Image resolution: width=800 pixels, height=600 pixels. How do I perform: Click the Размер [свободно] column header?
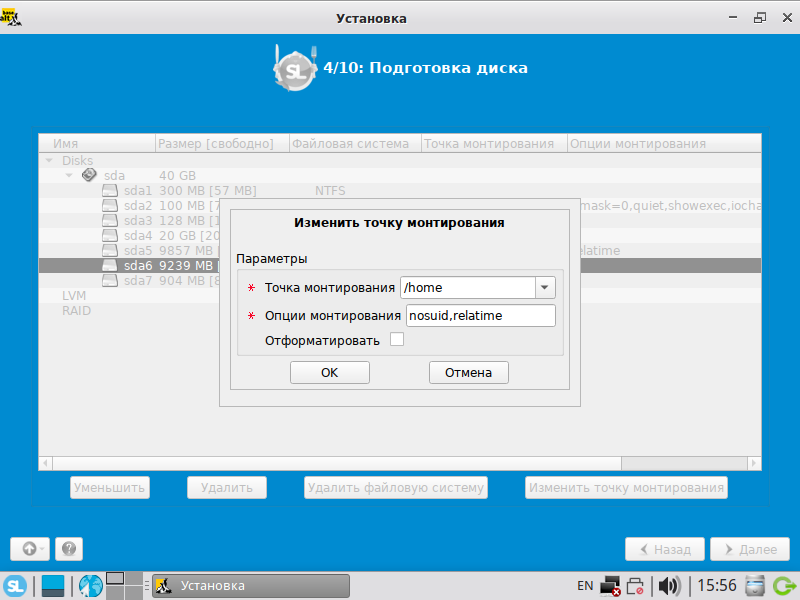pos(222,144)
